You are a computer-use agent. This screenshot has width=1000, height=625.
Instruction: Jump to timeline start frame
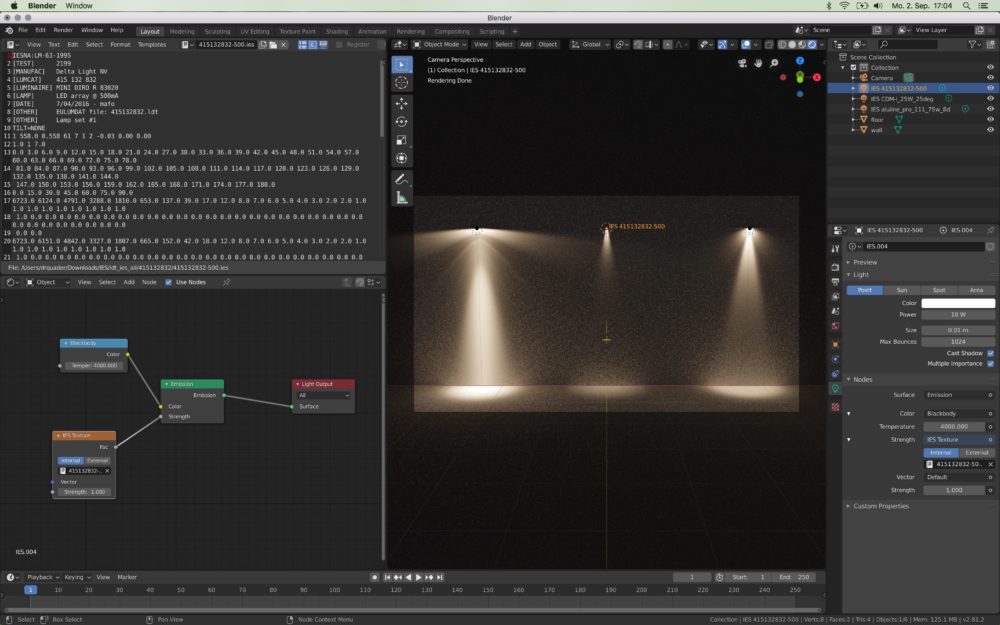(387, 577)
